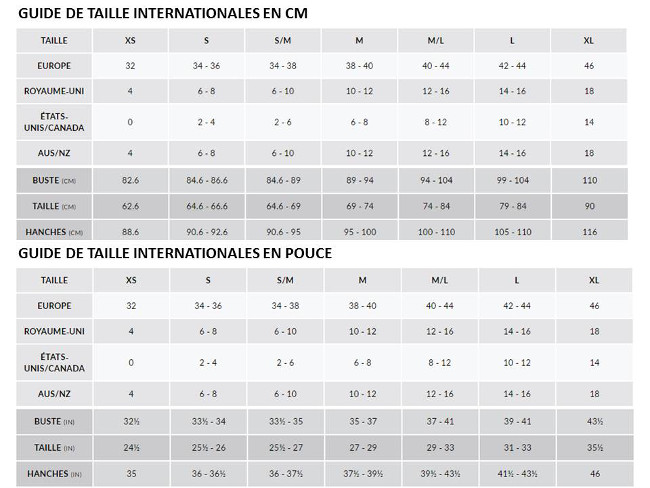This screenshot has width=650, height=488.
Task: Click the 82.6 bust value for XS
Action: 130,181
